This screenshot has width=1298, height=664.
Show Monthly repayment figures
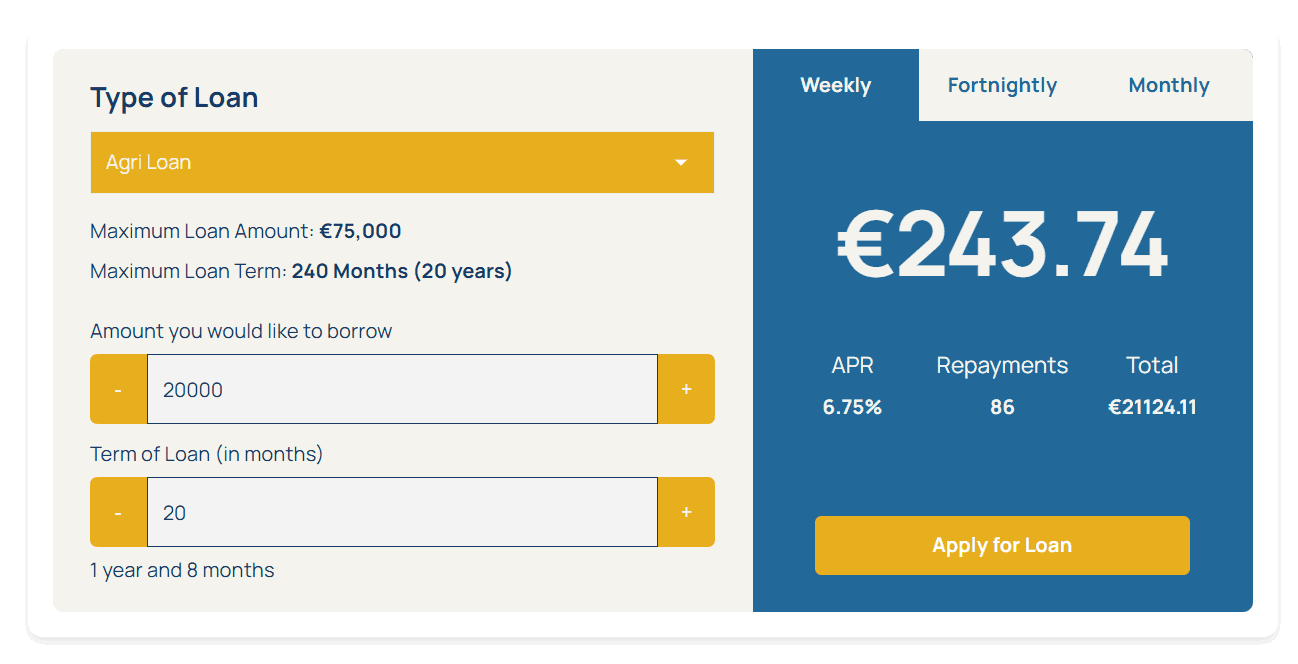(x=1168, y=86)
